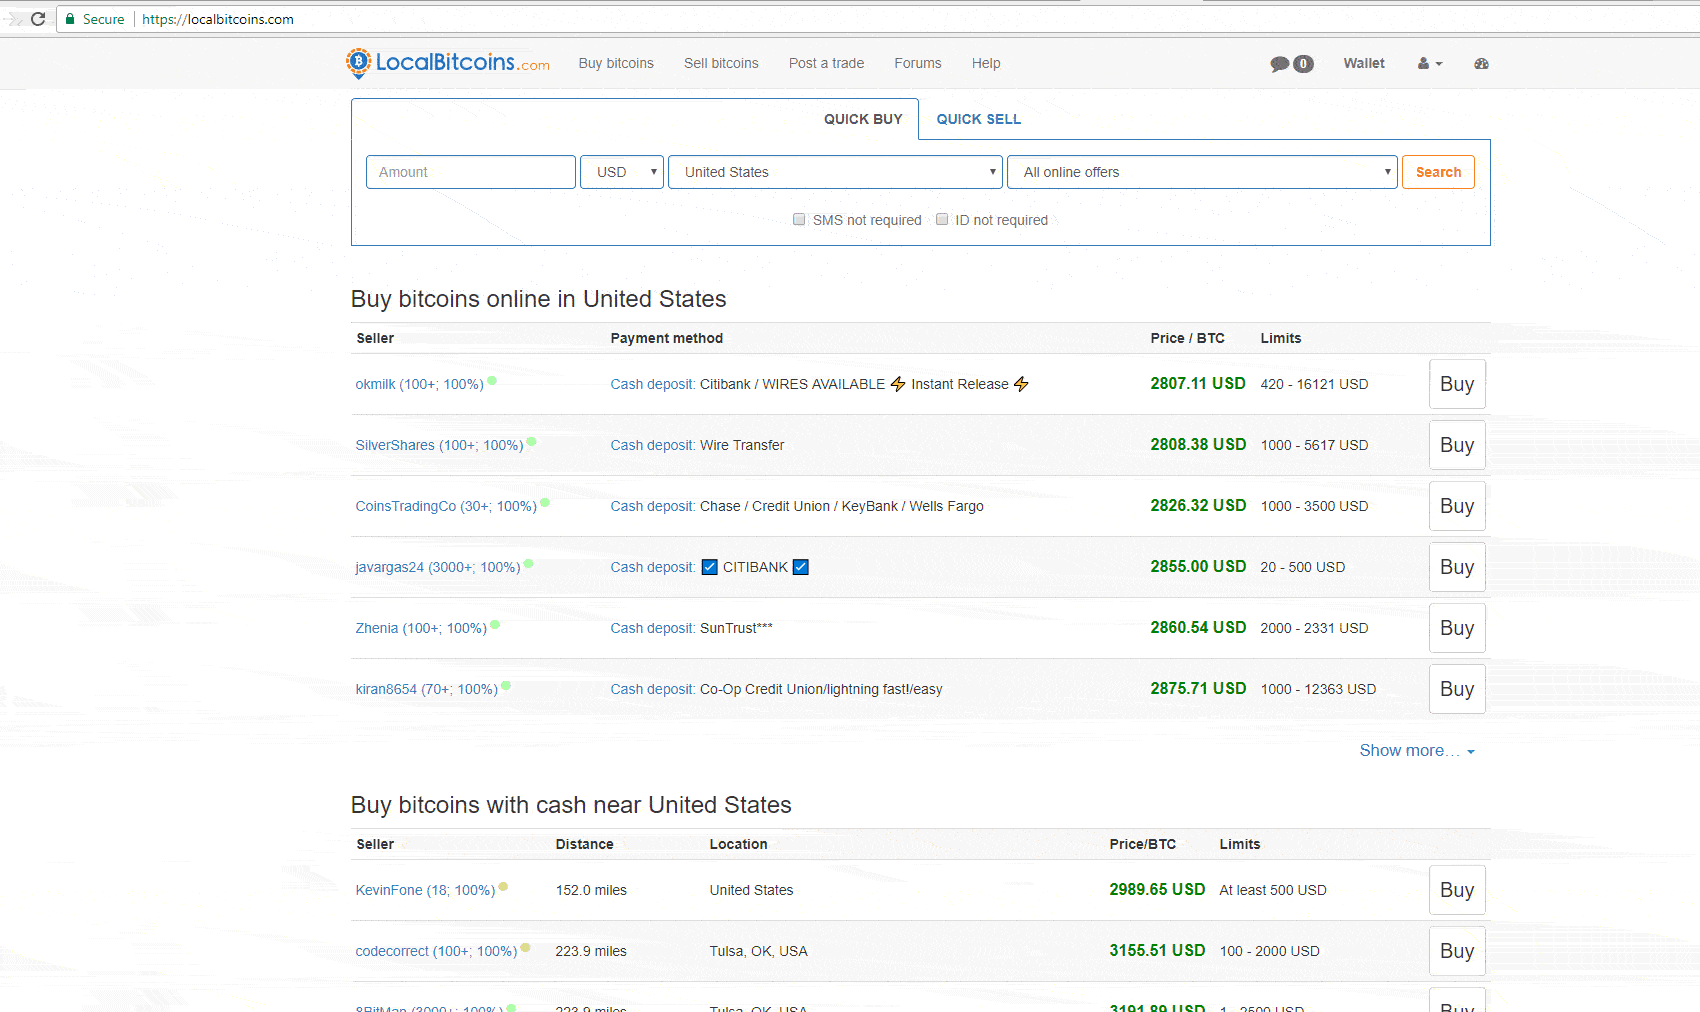
Task: Open seller SilverShares profile link
Action: 439,445
